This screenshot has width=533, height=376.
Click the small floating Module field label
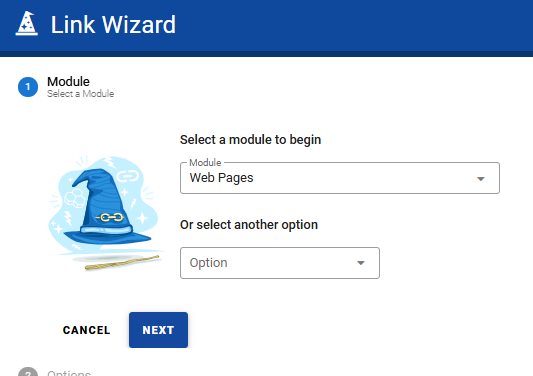point(205,163)
